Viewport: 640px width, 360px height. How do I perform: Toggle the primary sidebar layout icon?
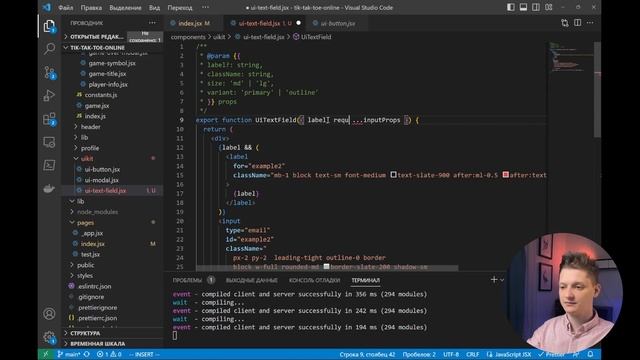point(511,7)
